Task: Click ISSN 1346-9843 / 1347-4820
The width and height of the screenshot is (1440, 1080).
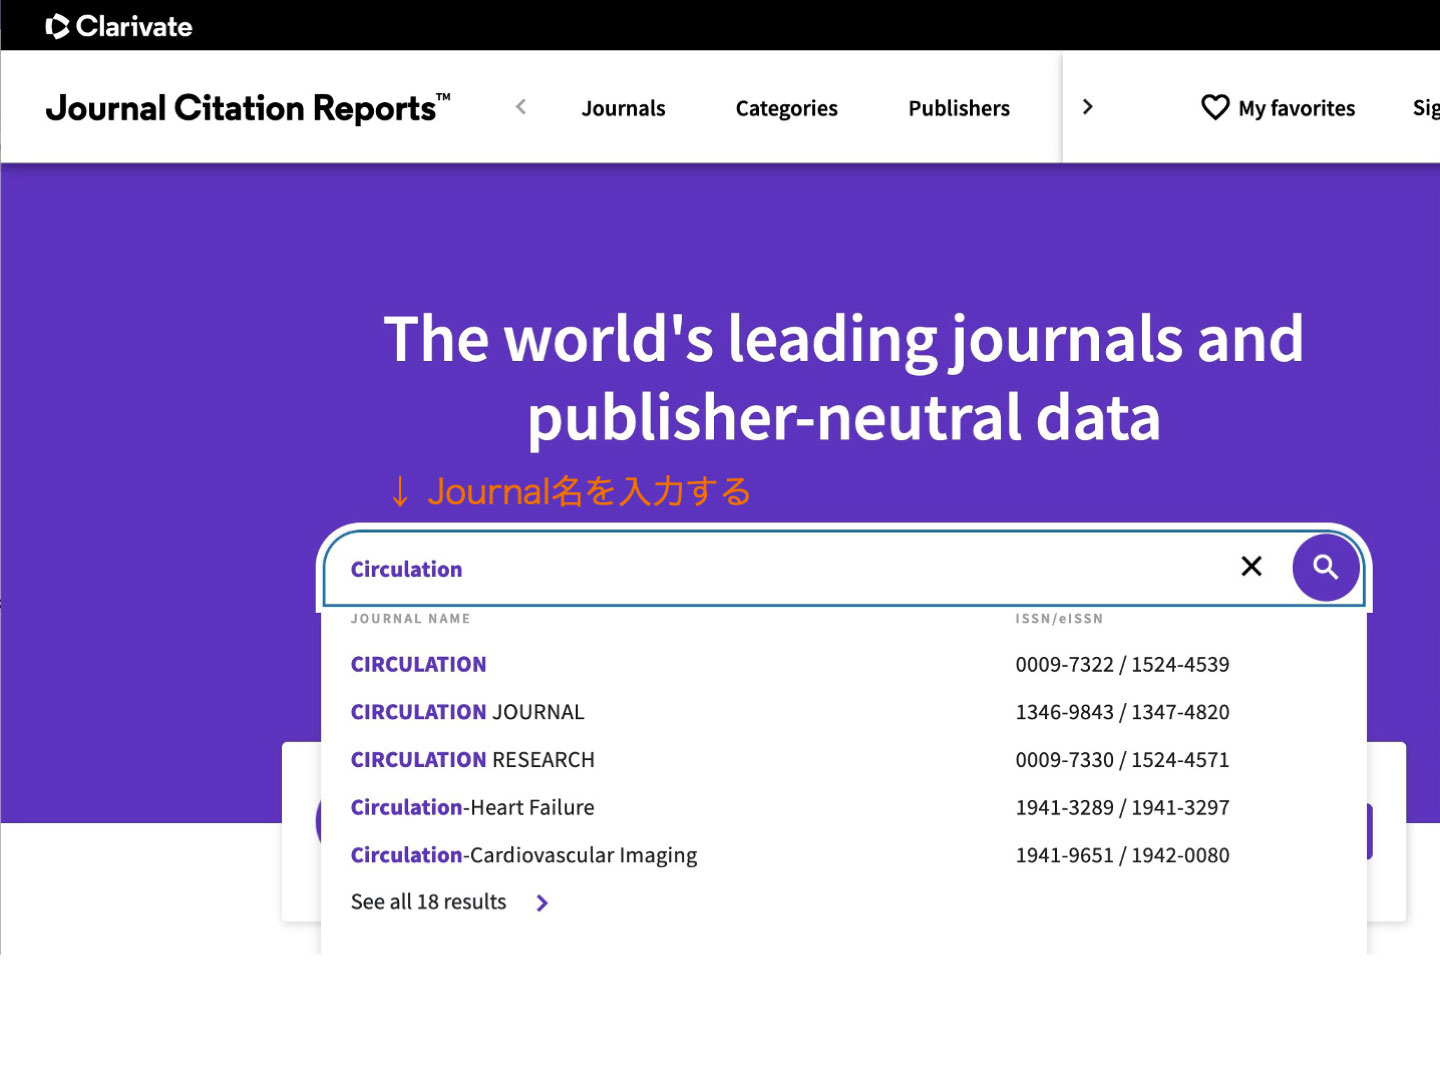Action: click(1123, 712)
